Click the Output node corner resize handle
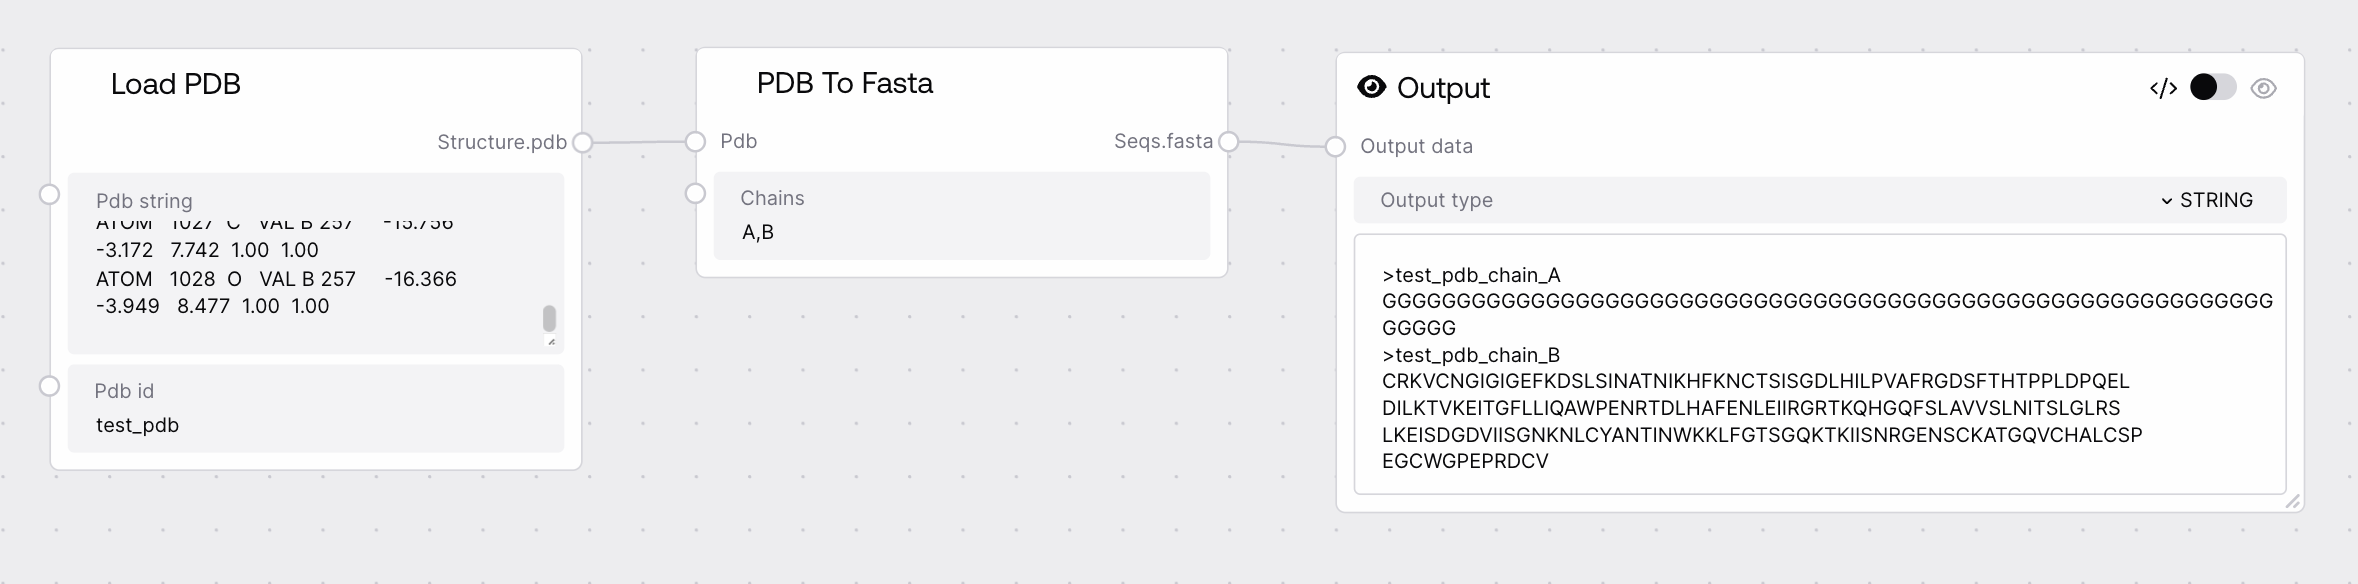 [2292, 501]
